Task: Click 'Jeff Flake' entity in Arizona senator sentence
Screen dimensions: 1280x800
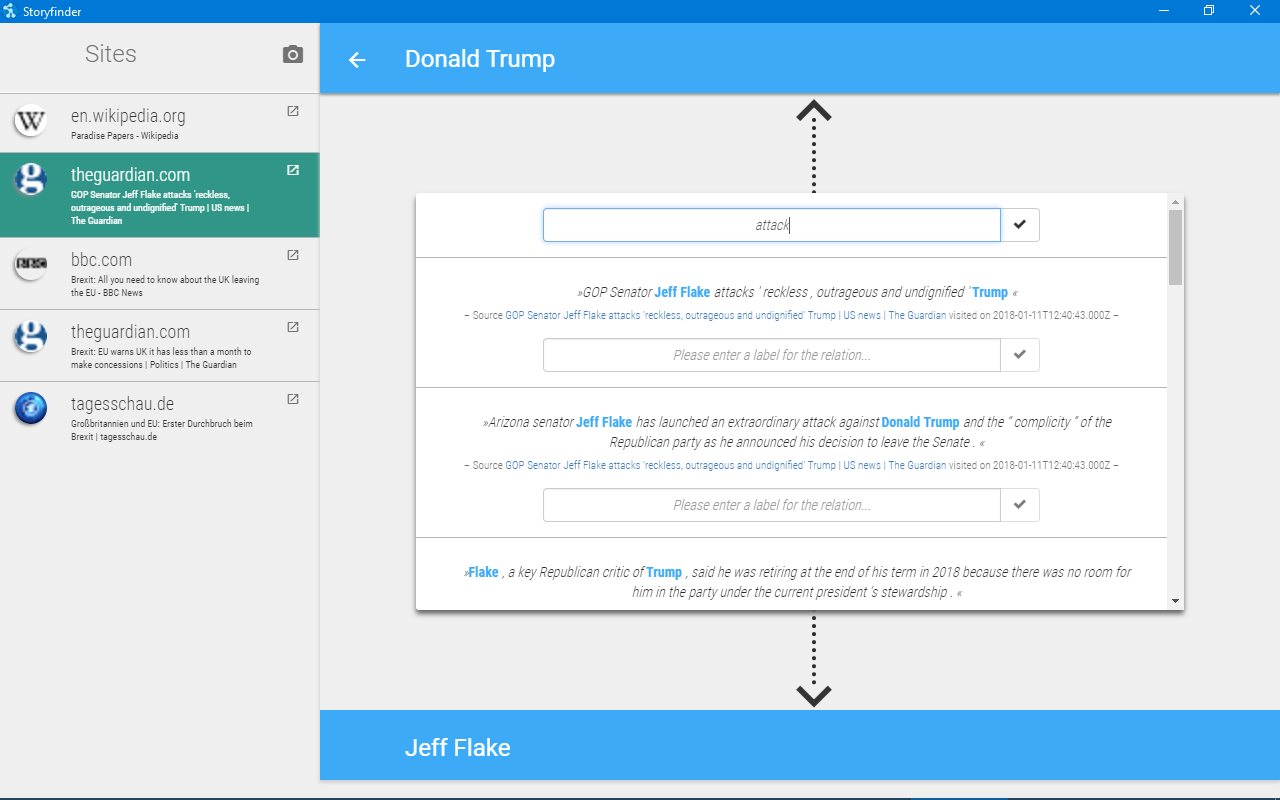Action: (x=604, y=422)
